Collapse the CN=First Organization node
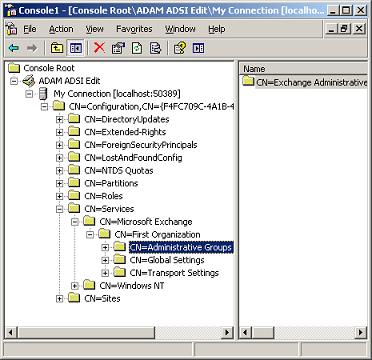 tap(90, 235)
